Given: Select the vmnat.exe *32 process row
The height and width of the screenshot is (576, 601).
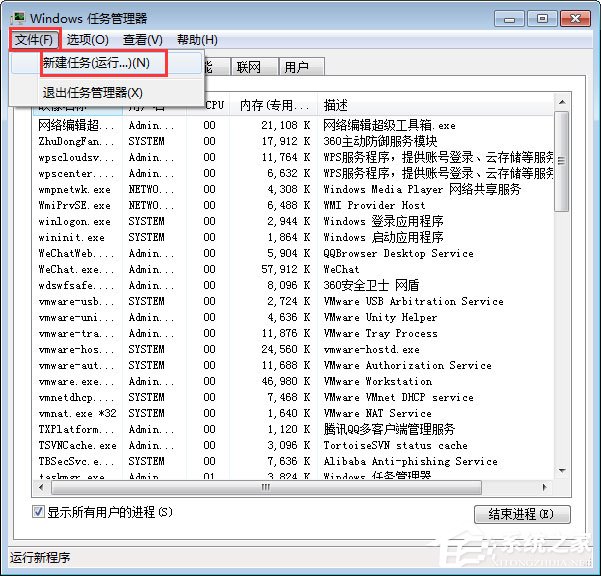Looking at the screenshot, I should point(293,413).
